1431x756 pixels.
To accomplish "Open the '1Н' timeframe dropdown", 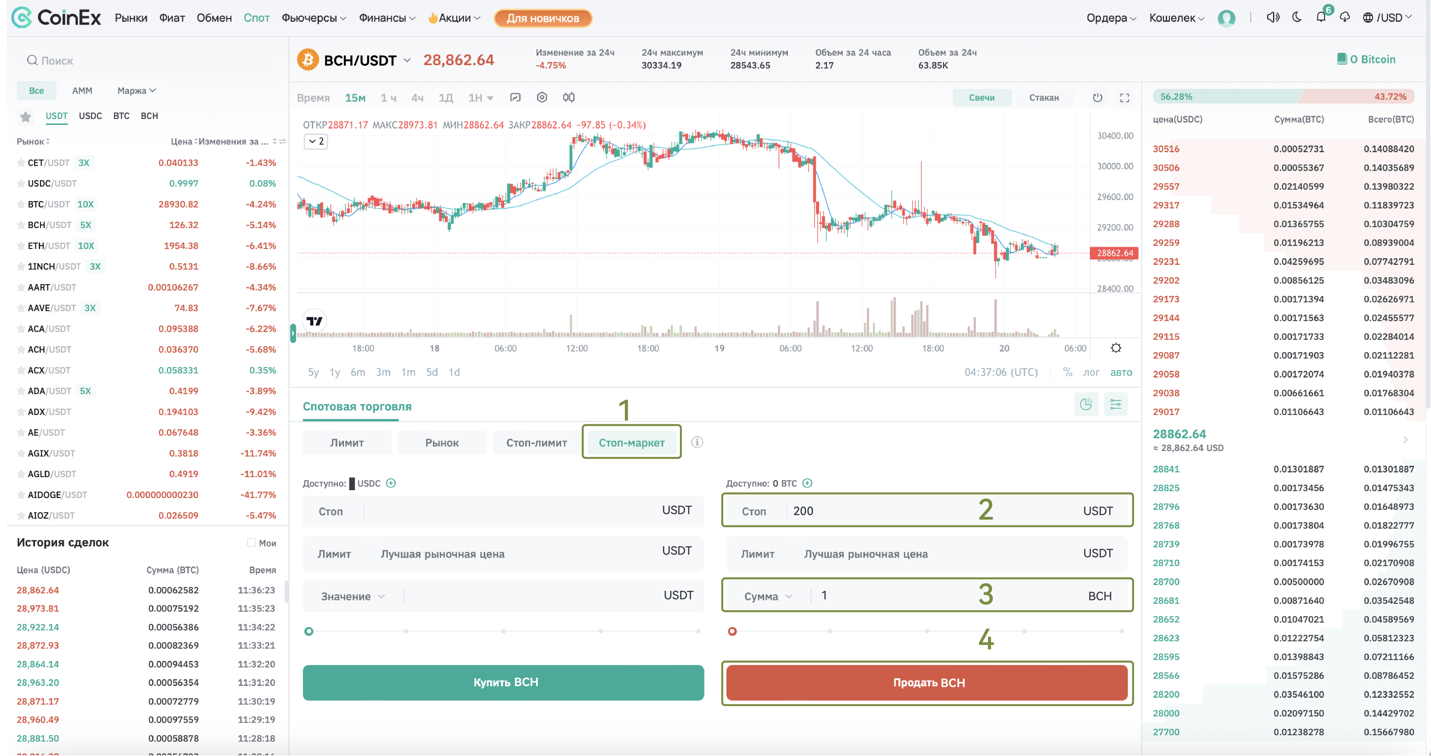I will coord(481,98).
